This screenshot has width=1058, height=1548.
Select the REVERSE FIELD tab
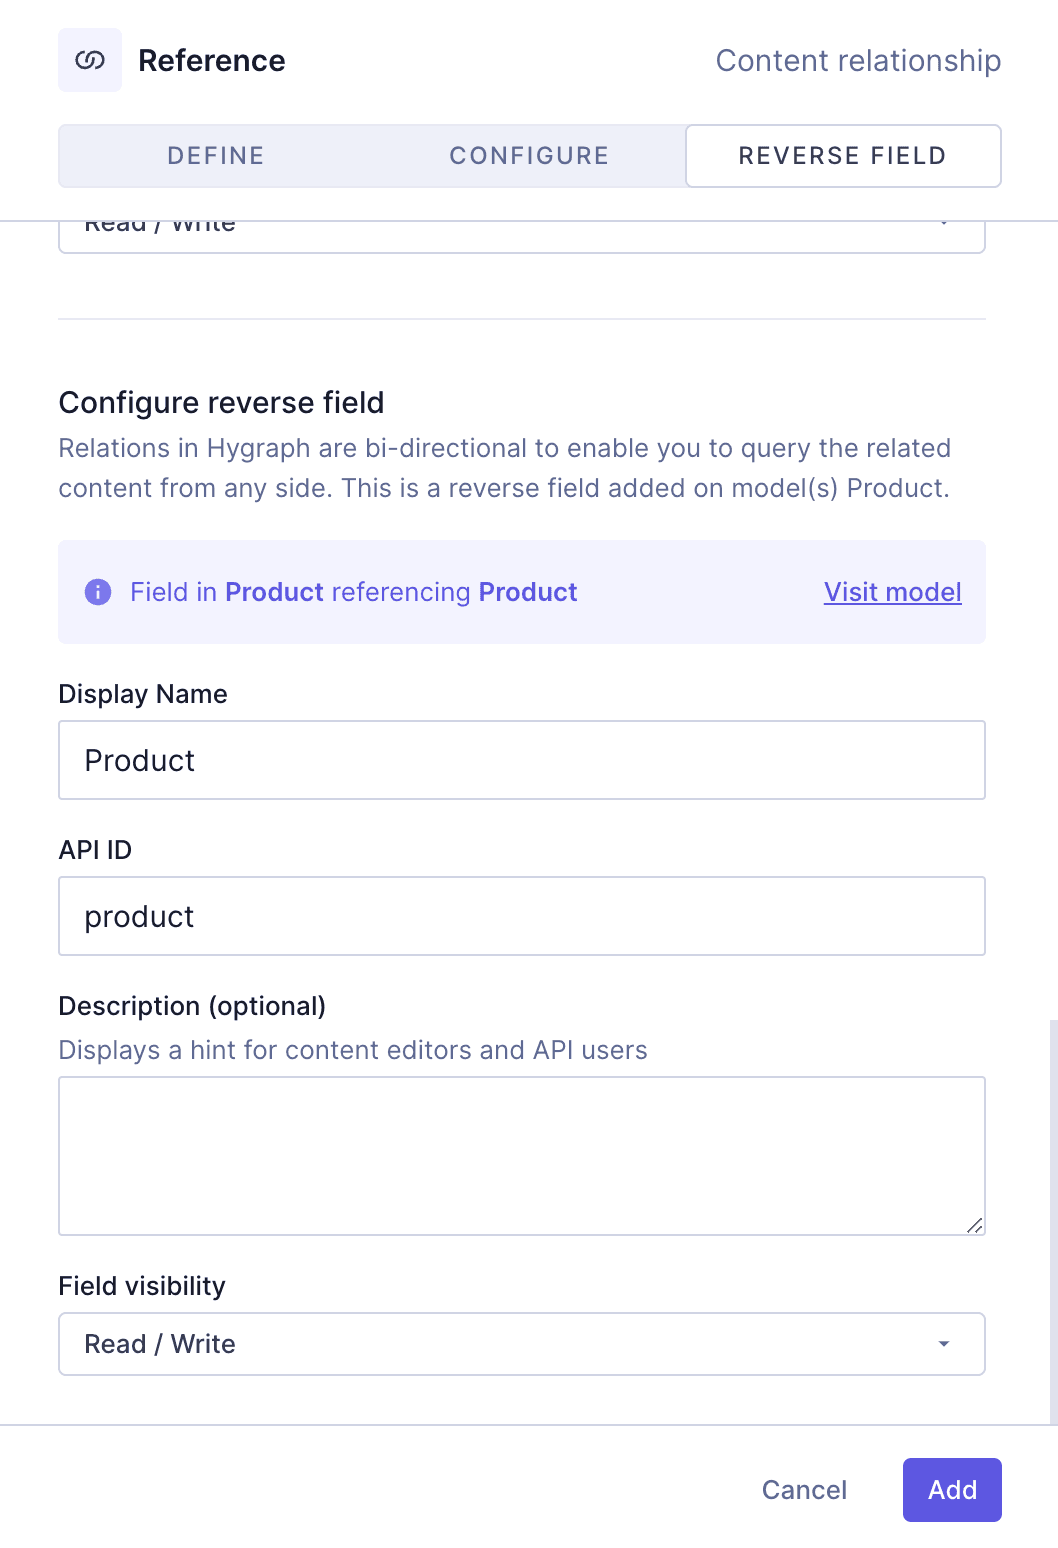click(842, 156)
